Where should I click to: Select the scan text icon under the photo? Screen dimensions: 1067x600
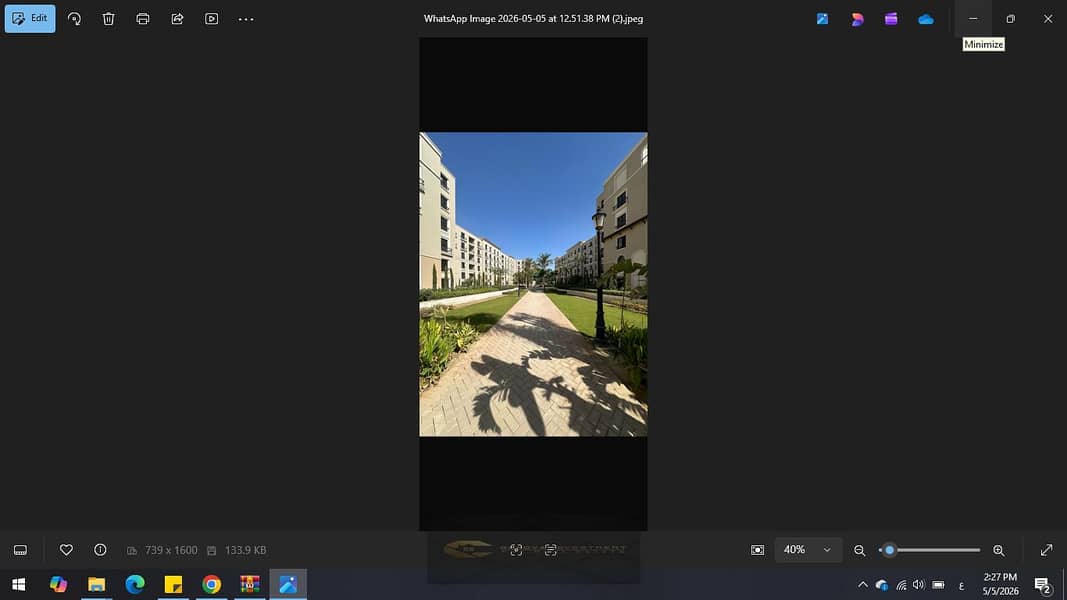tap(551, 550)
